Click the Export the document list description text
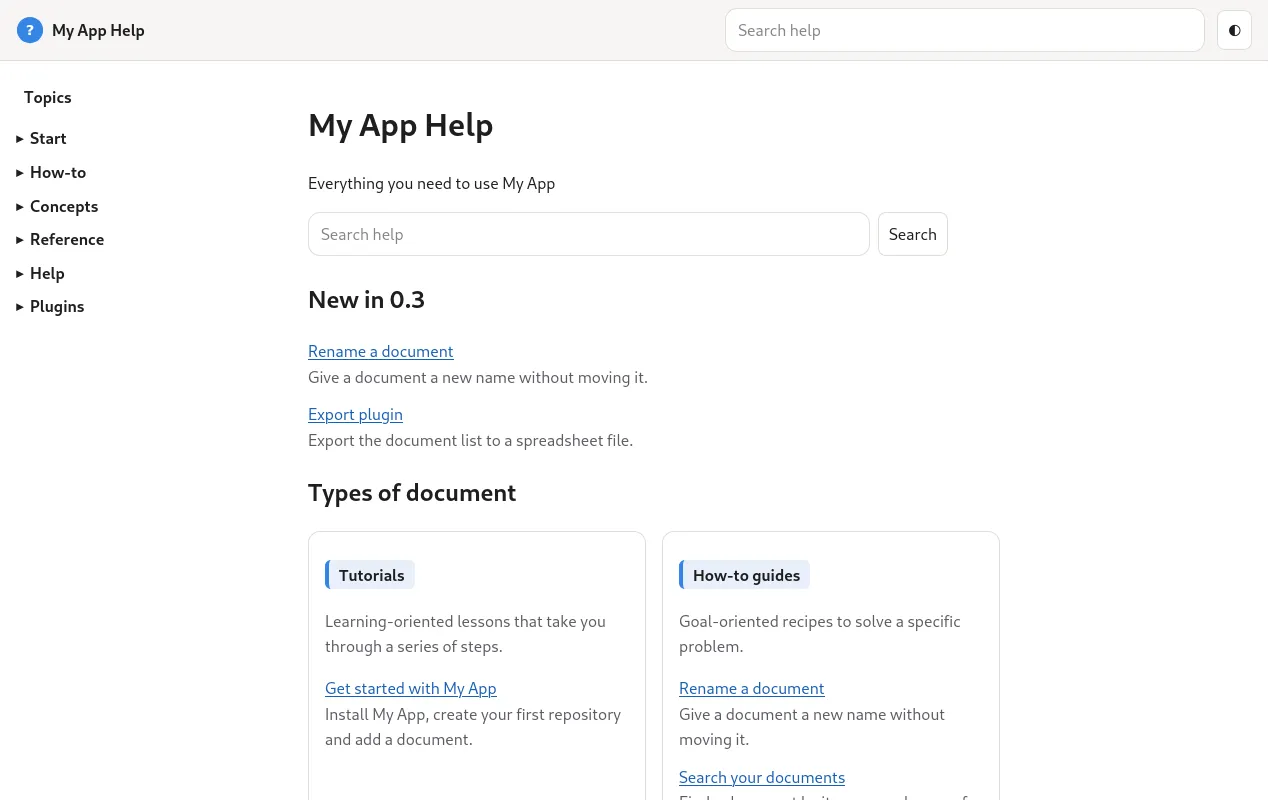The image size is (1280, 800). [470, 440]
